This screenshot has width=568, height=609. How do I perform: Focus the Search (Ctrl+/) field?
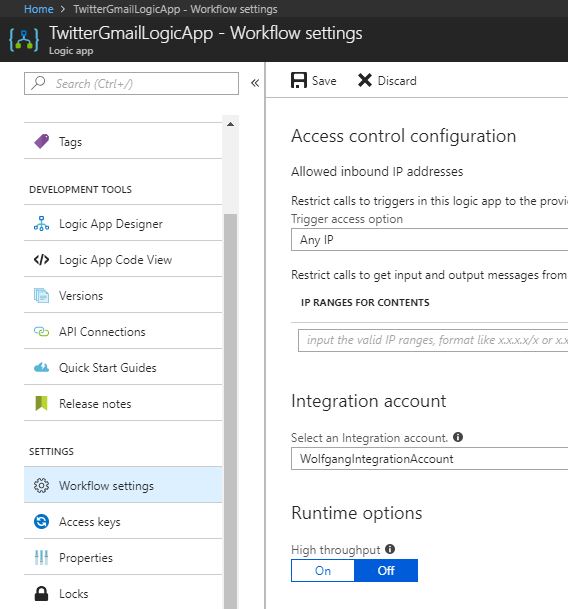131,83
